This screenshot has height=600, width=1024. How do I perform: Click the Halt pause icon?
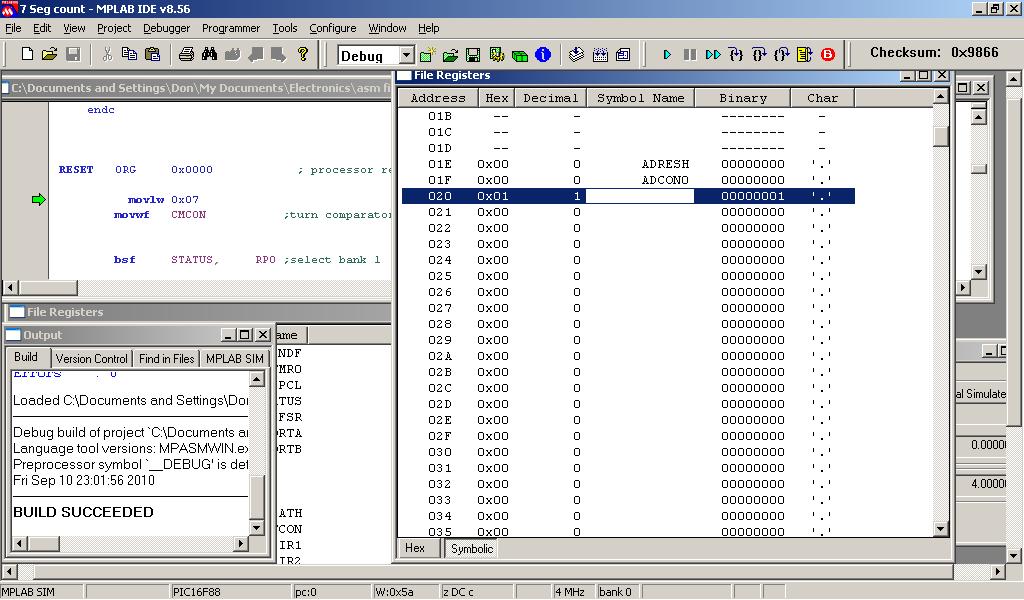coord(690,55)
